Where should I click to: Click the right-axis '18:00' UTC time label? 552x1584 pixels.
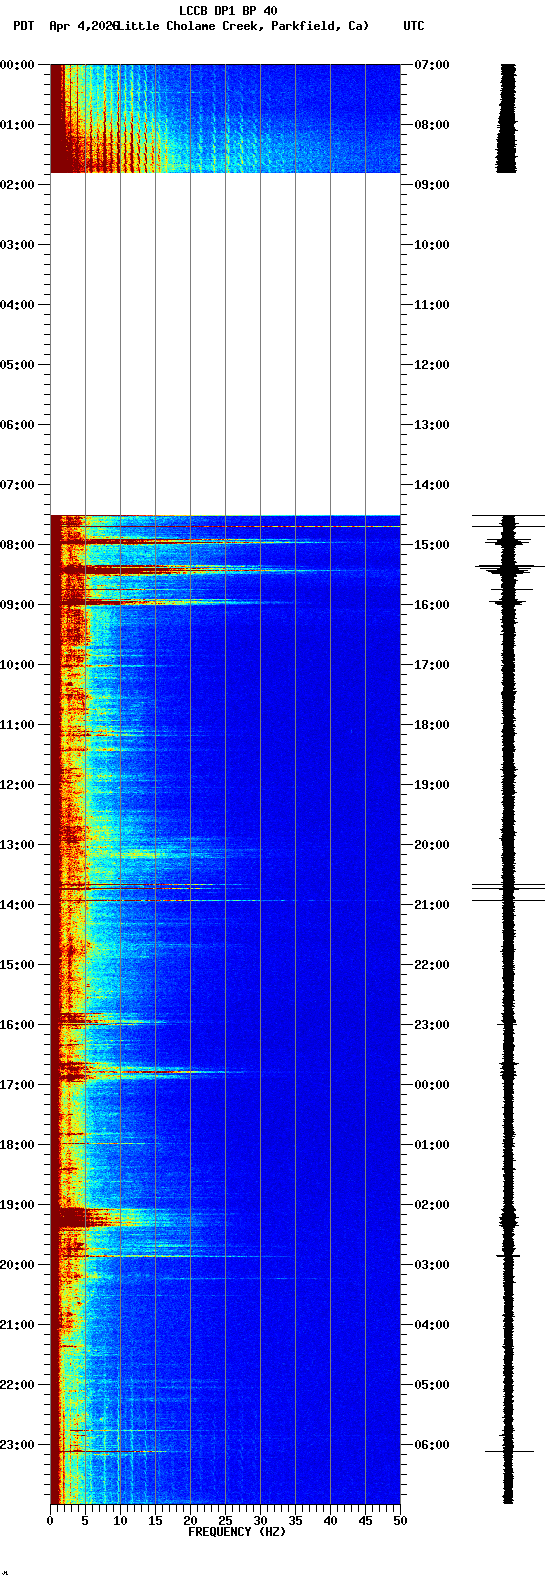point(432,725)
